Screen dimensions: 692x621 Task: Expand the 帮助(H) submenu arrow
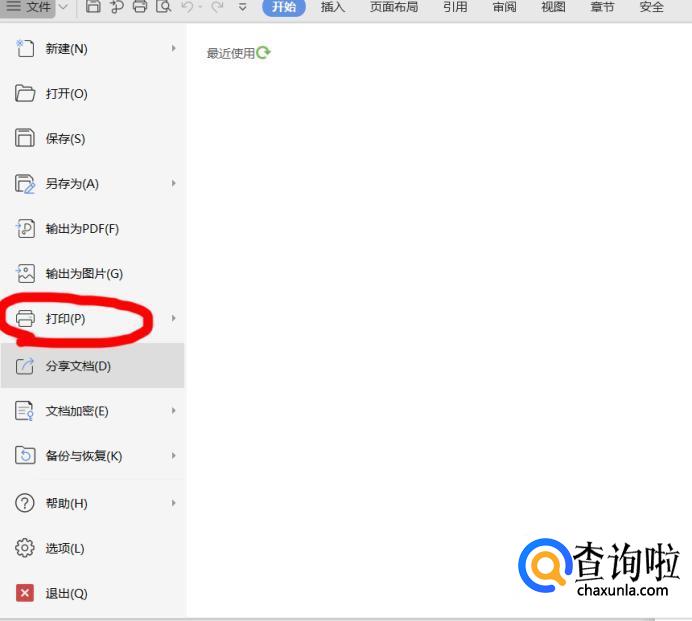coord(173,503)
